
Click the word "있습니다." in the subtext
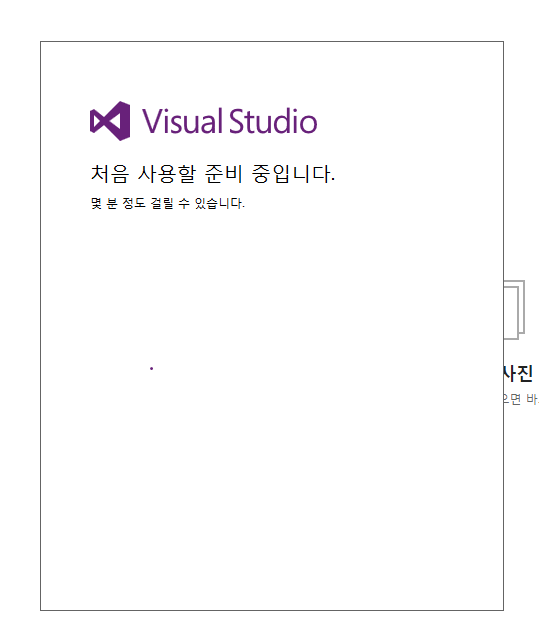219,203
